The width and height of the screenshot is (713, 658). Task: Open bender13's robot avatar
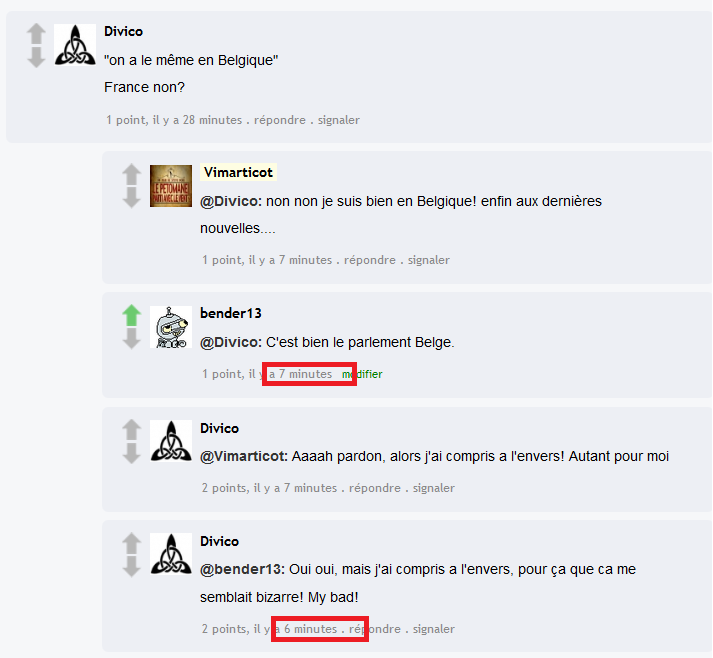pos(171,327)
